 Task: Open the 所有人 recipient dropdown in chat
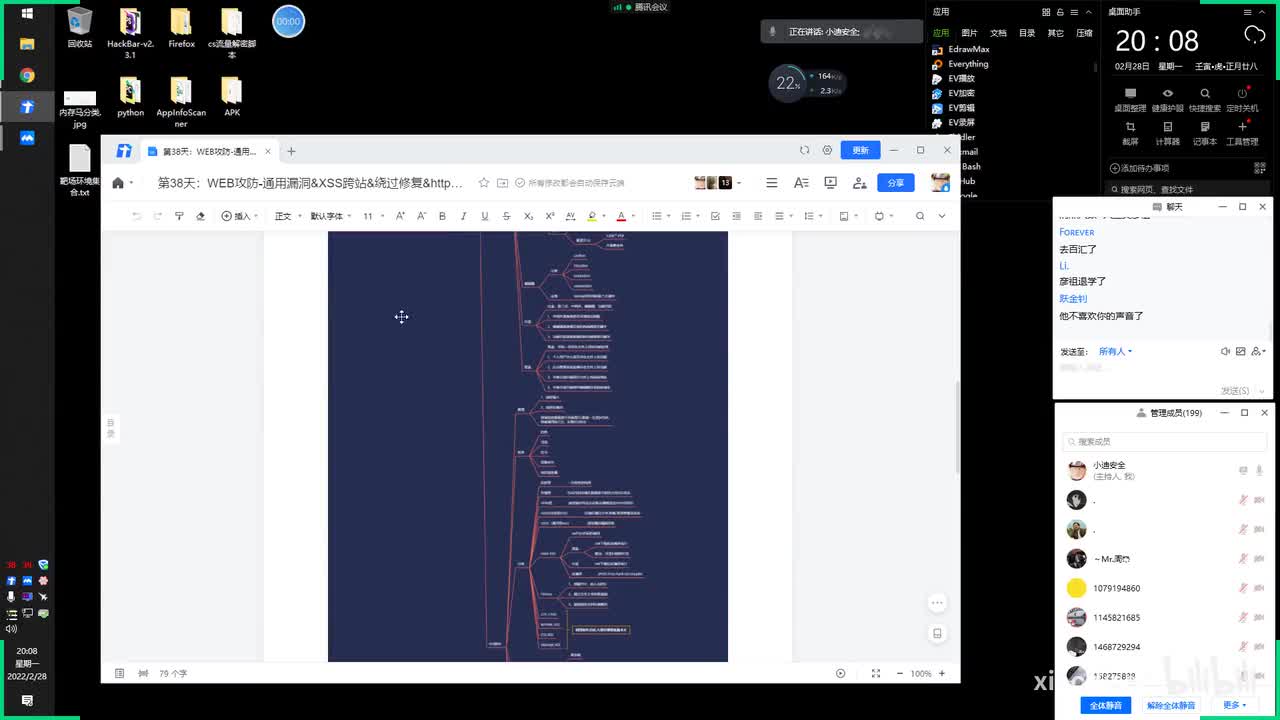(x=1115, y=352)
